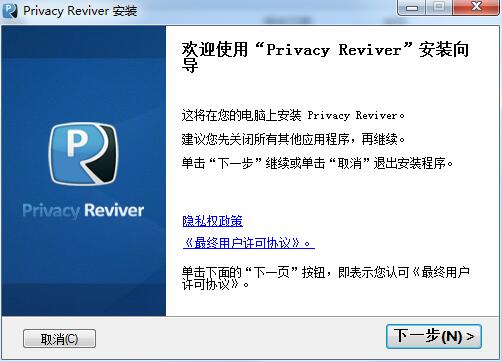Screen dimensions: 502x362
Task: Open the 《最终用户许可协议》 license agreement link
Action: coord(248,243)
